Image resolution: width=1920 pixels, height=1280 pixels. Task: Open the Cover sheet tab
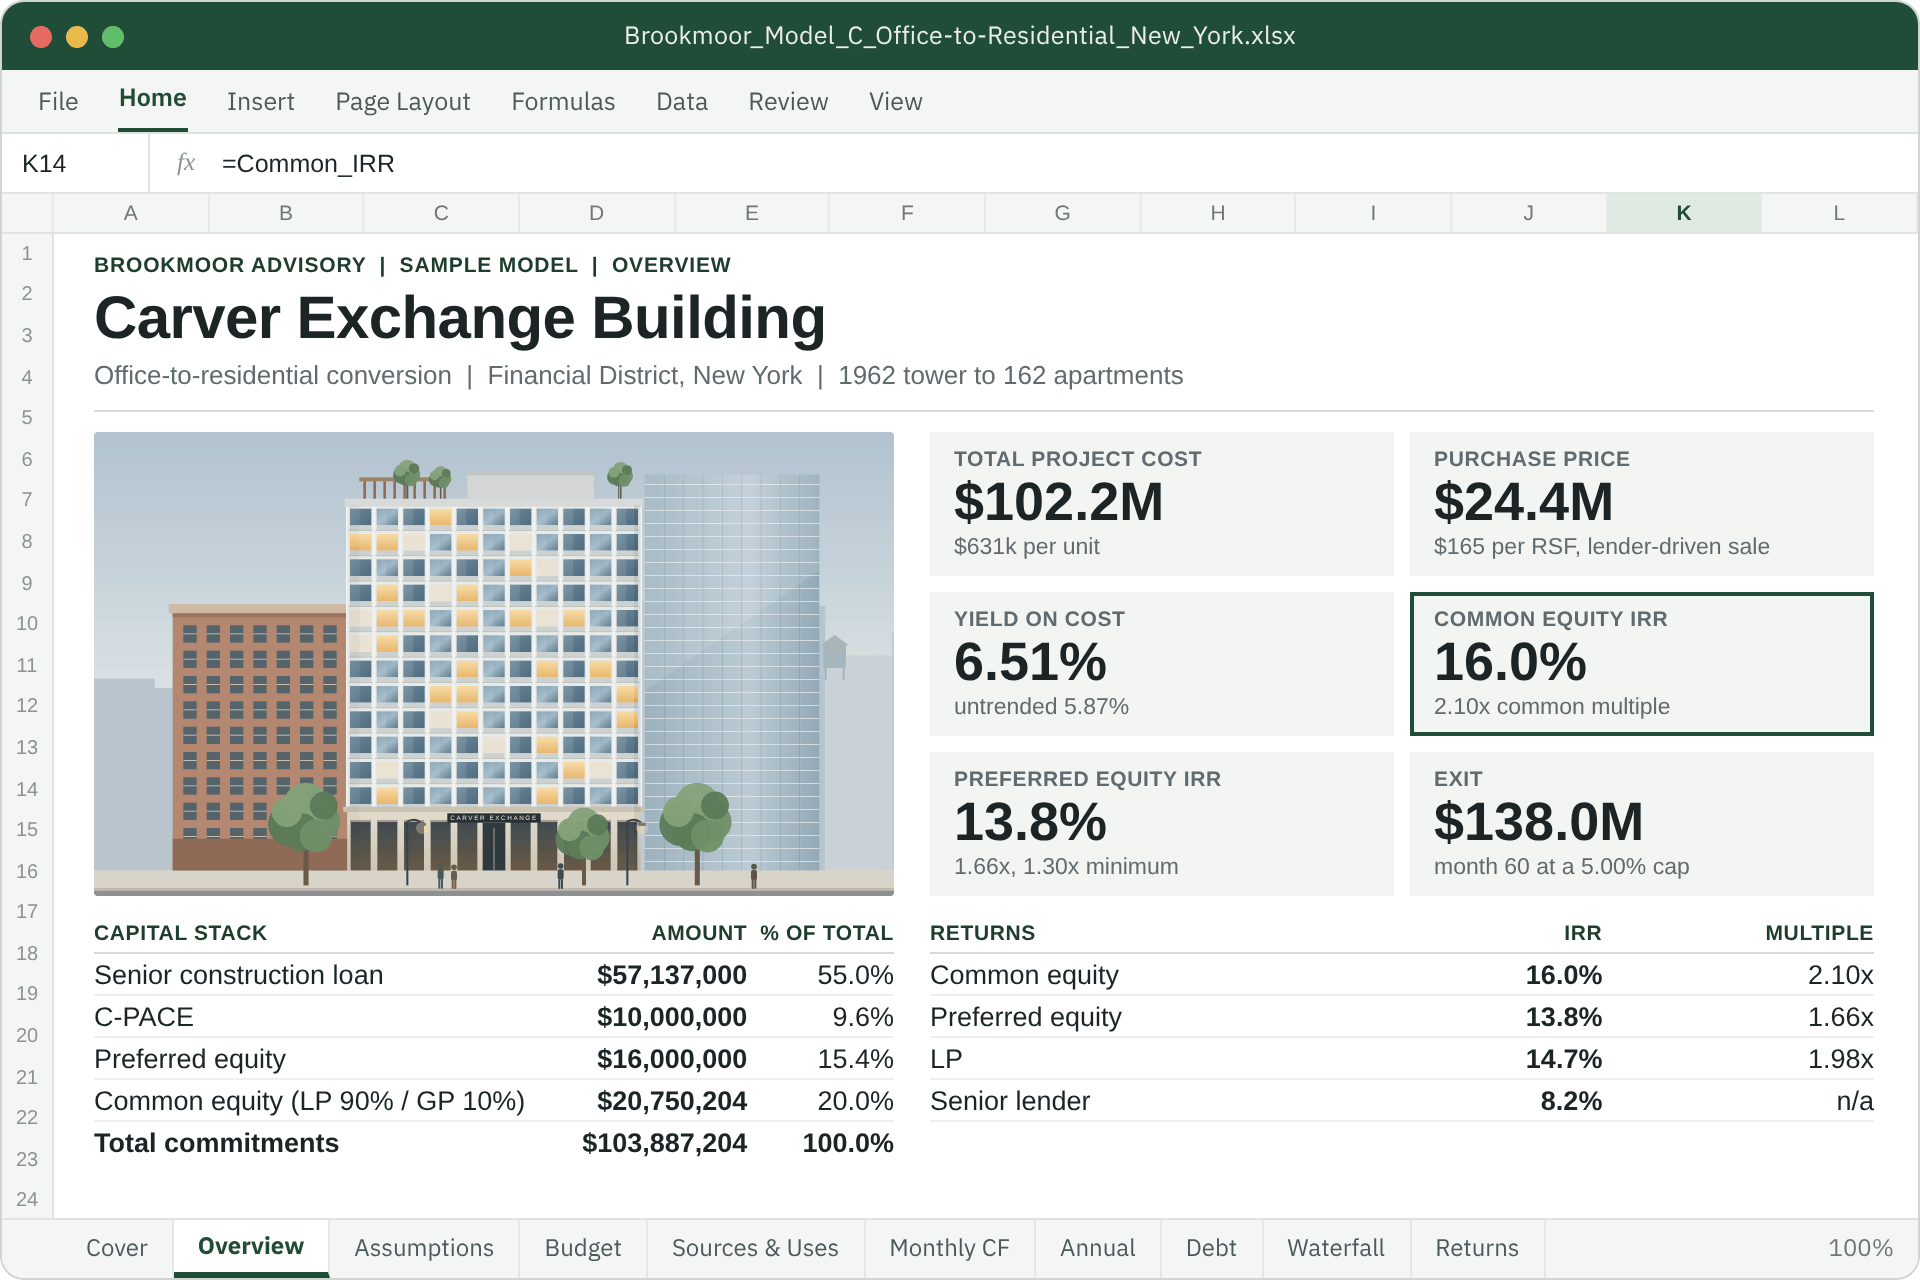tap(116, 1247)
